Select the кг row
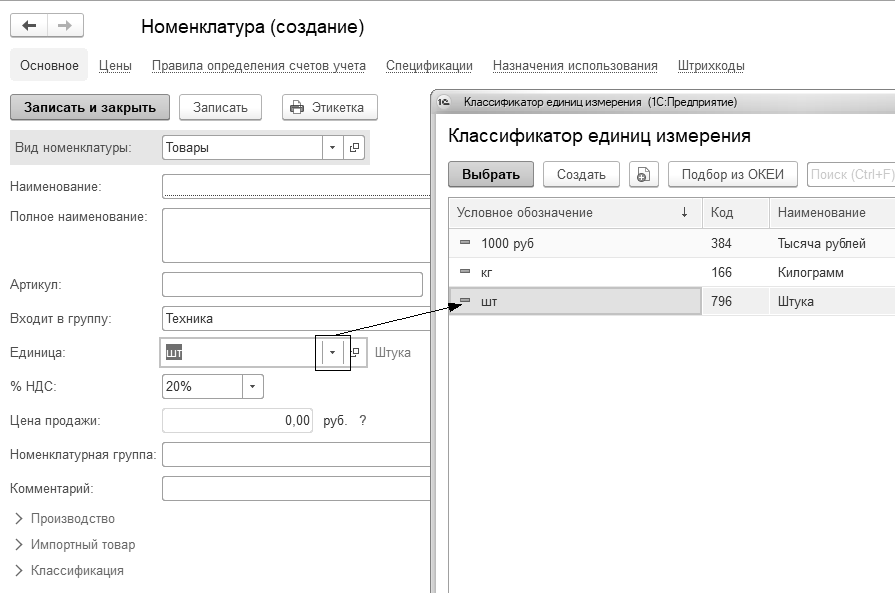This screenshot has width=895, height=593. [x=672, y=272]
